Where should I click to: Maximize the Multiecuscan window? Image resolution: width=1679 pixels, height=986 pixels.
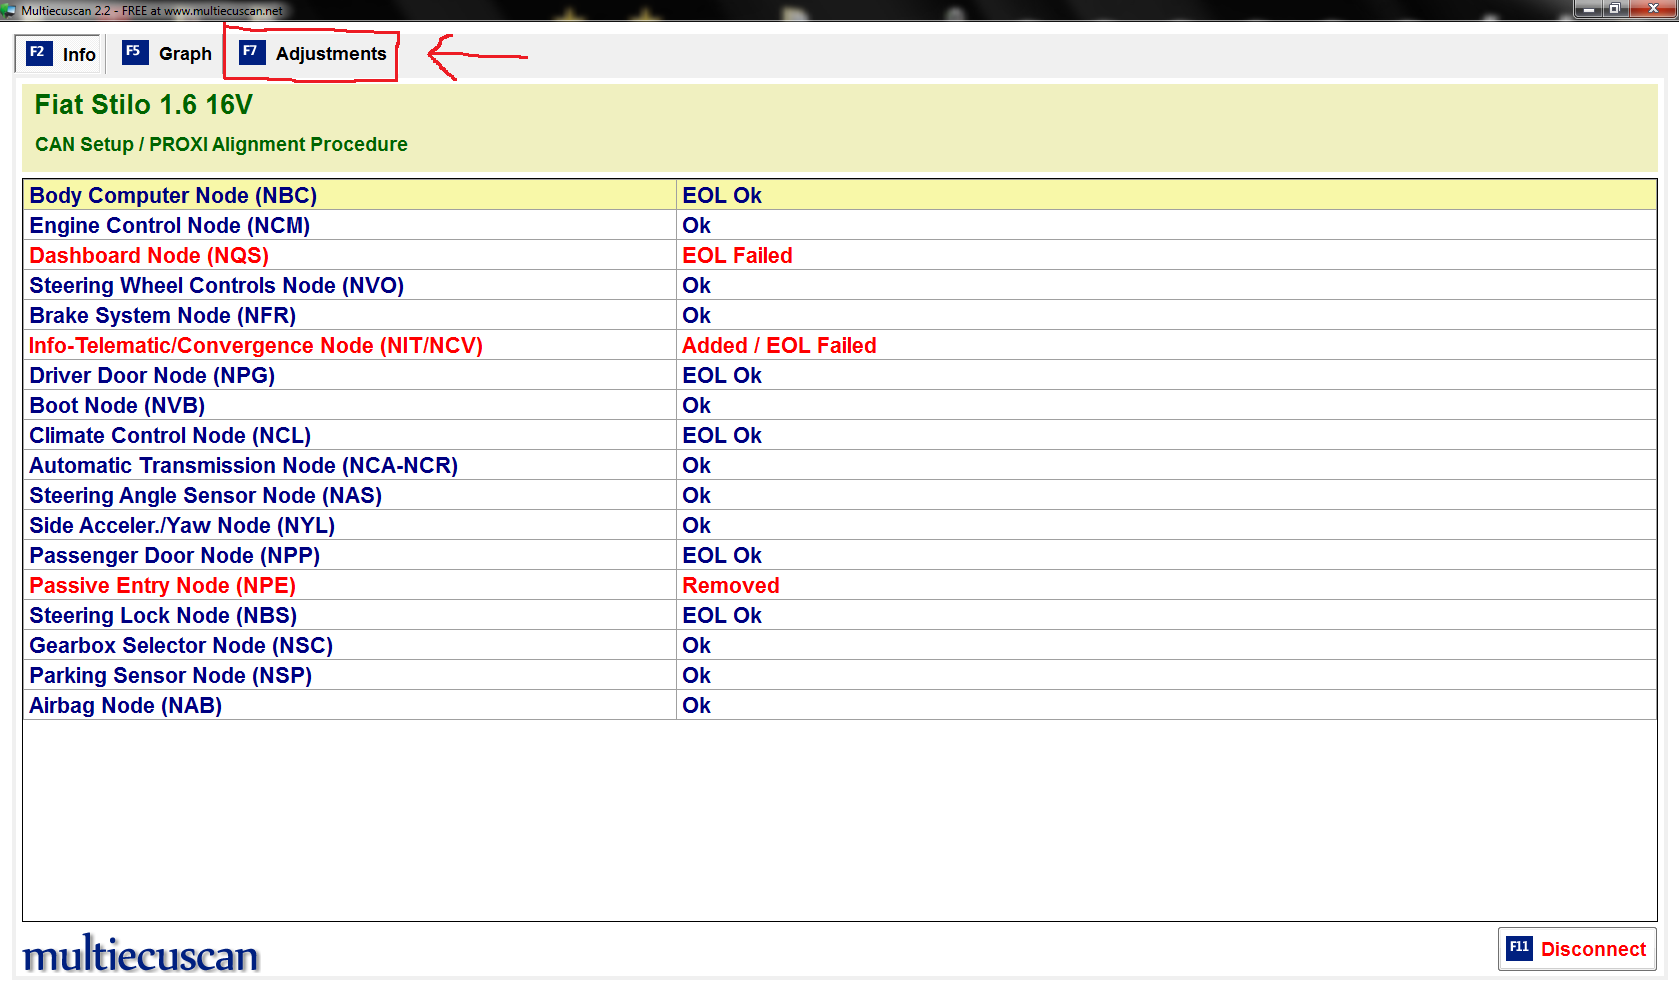click(1614, 9)
